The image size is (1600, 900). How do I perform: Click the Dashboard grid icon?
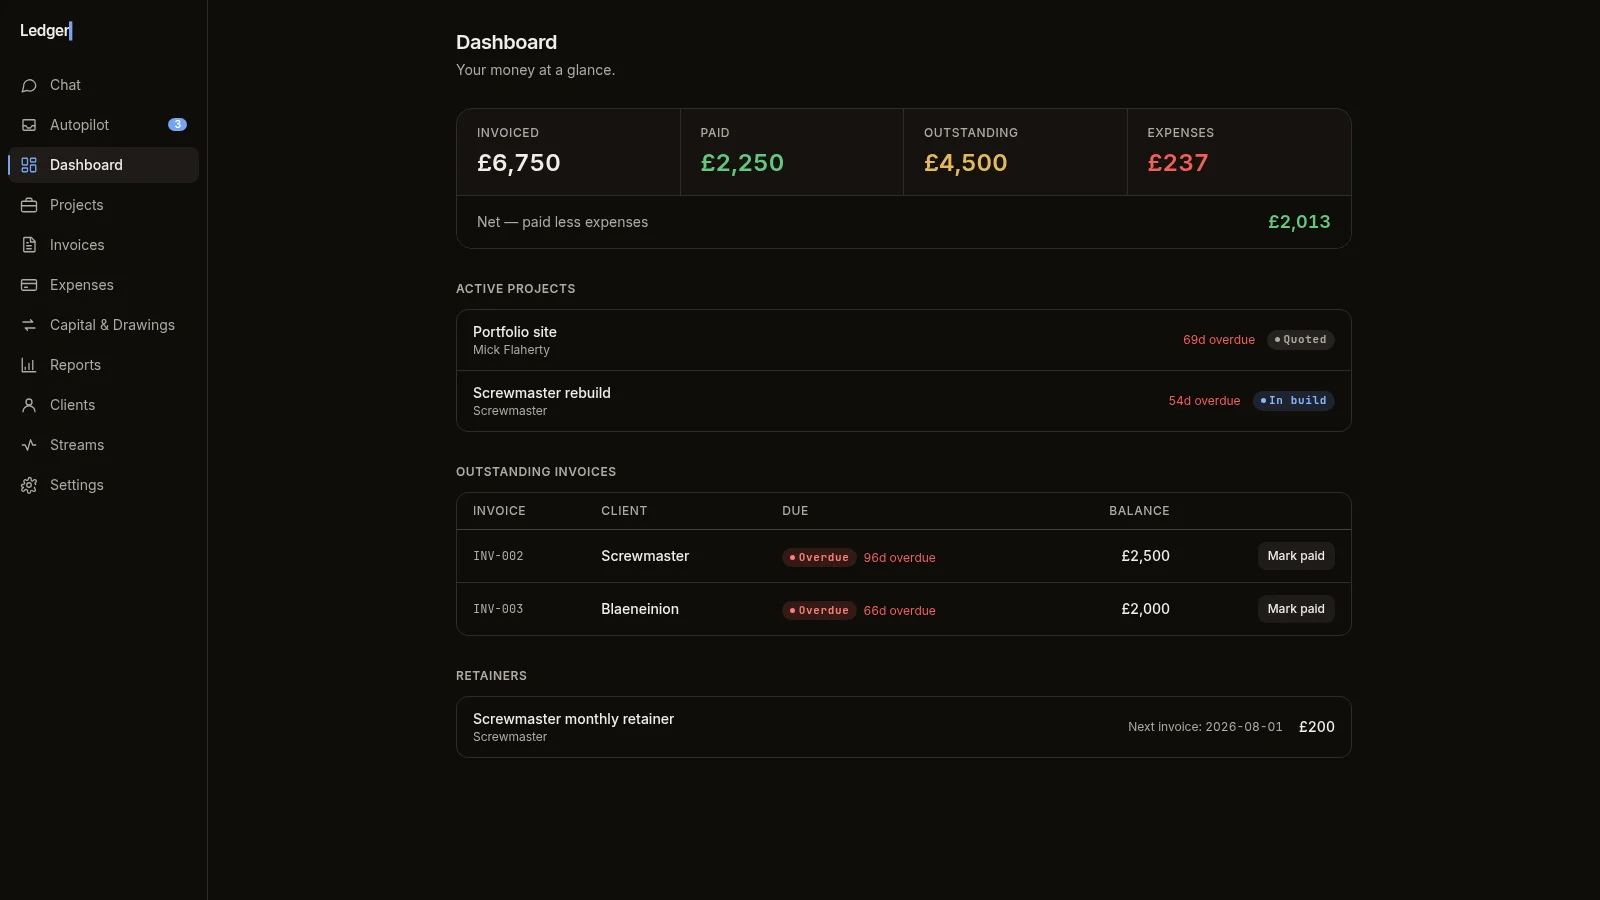click(29, 165)
